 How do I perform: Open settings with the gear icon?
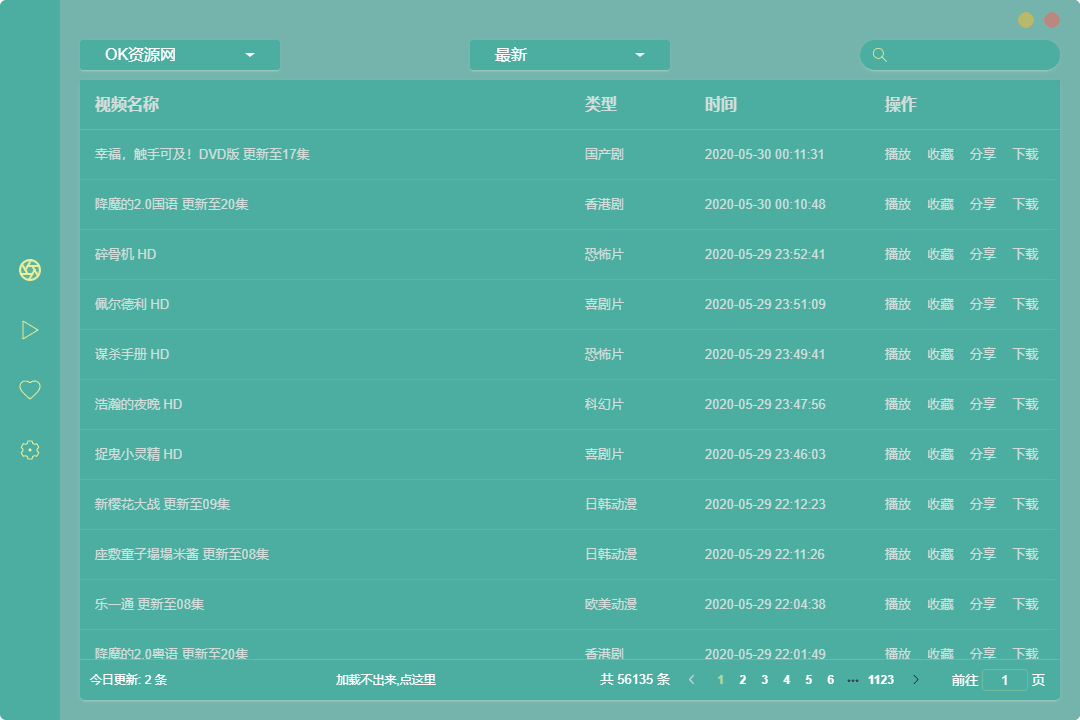pos(30,450)
